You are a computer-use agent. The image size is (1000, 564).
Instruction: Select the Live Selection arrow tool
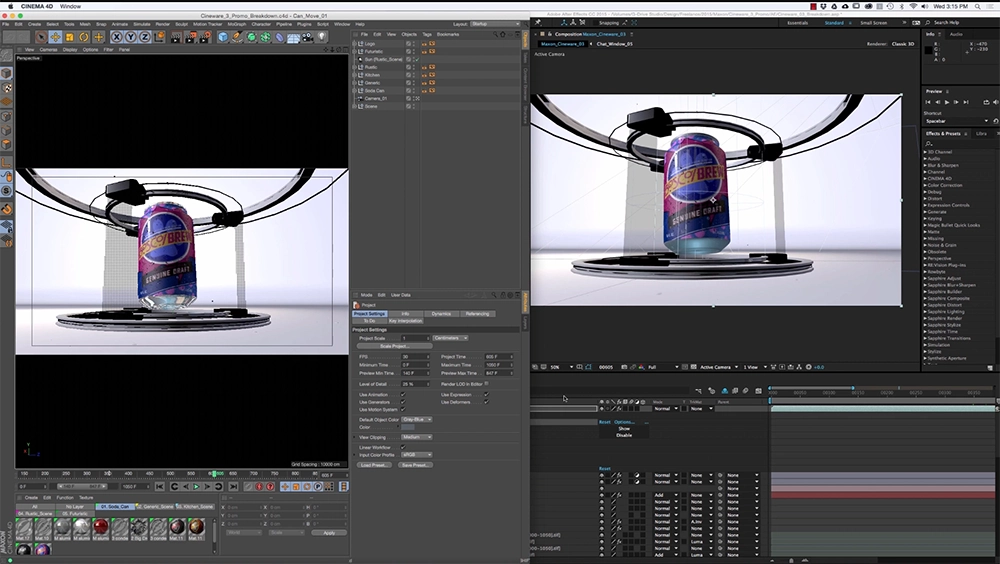pyautogui.click(x=41, y=37)
